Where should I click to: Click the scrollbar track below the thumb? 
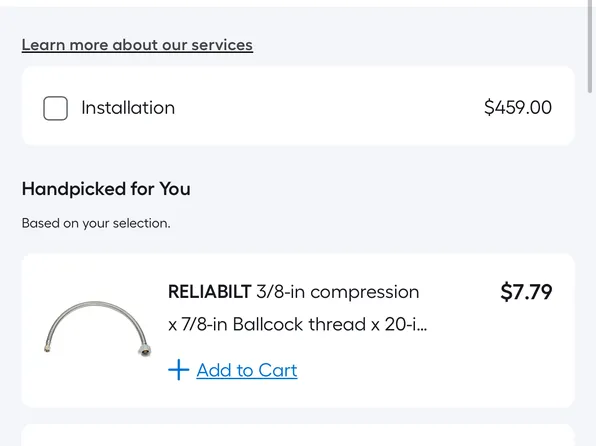click(590, 266)
